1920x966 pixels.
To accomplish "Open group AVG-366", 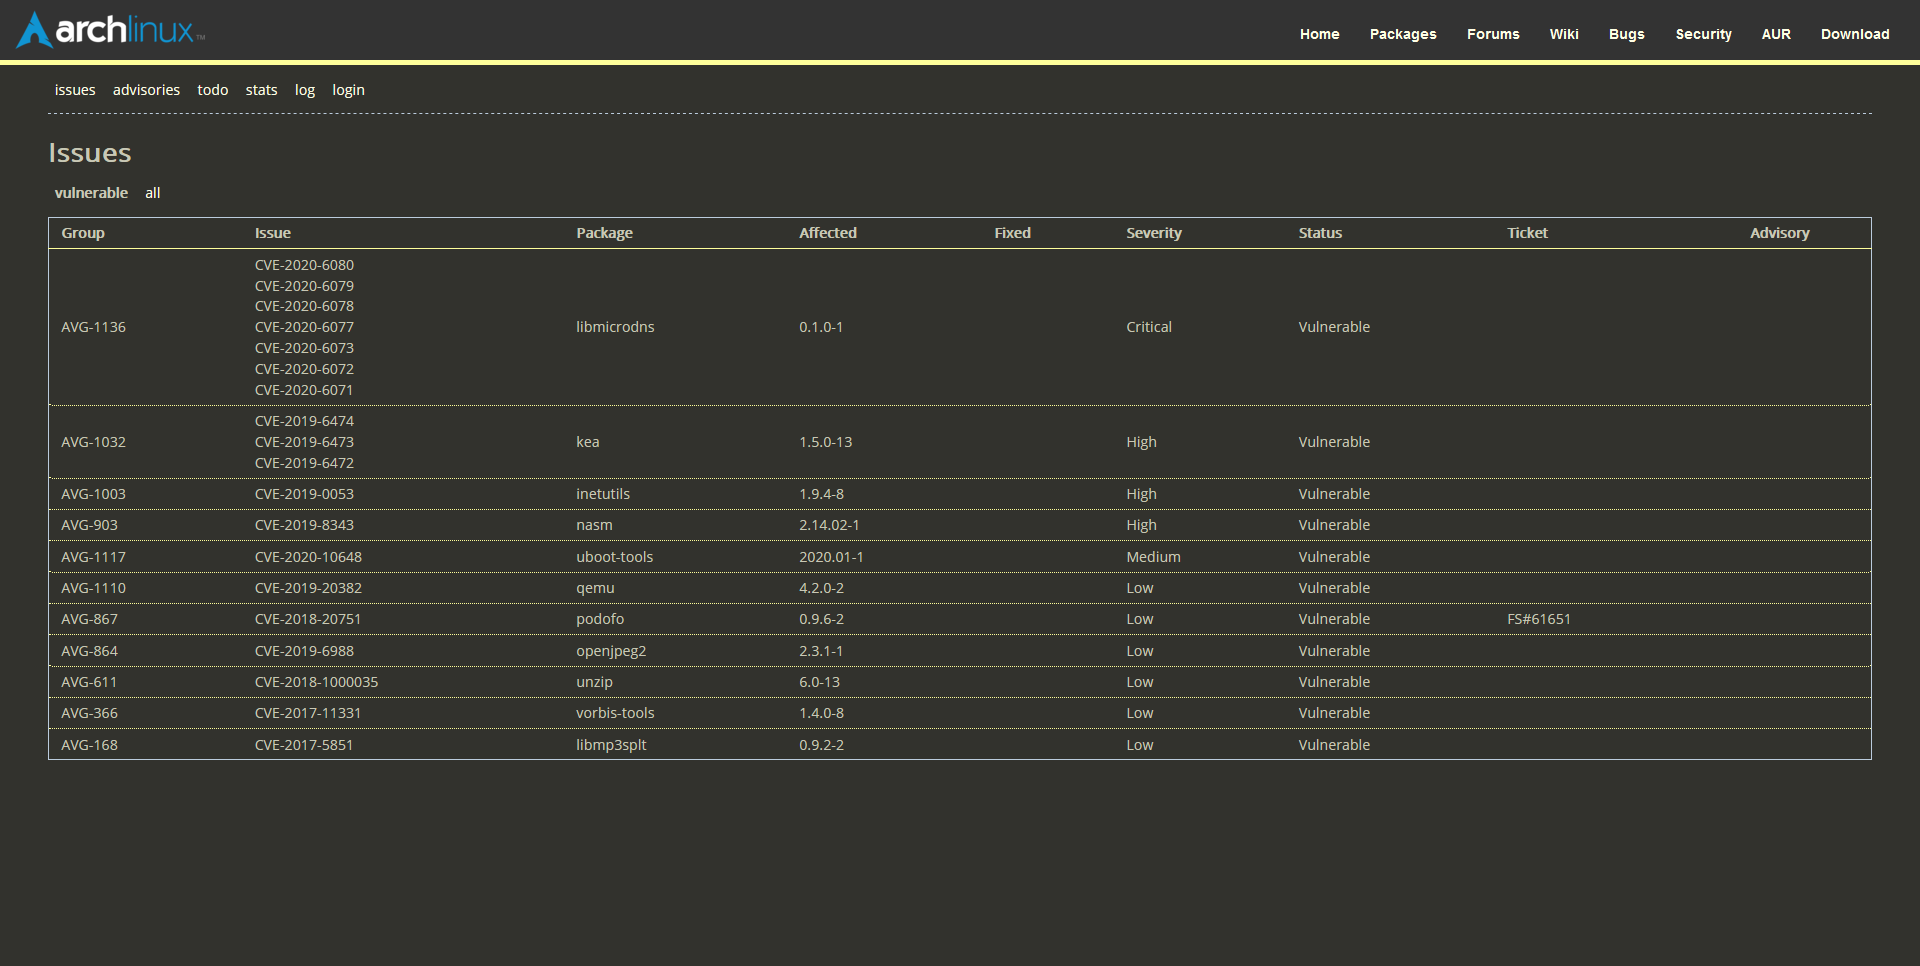I will [x=89, y=713].
